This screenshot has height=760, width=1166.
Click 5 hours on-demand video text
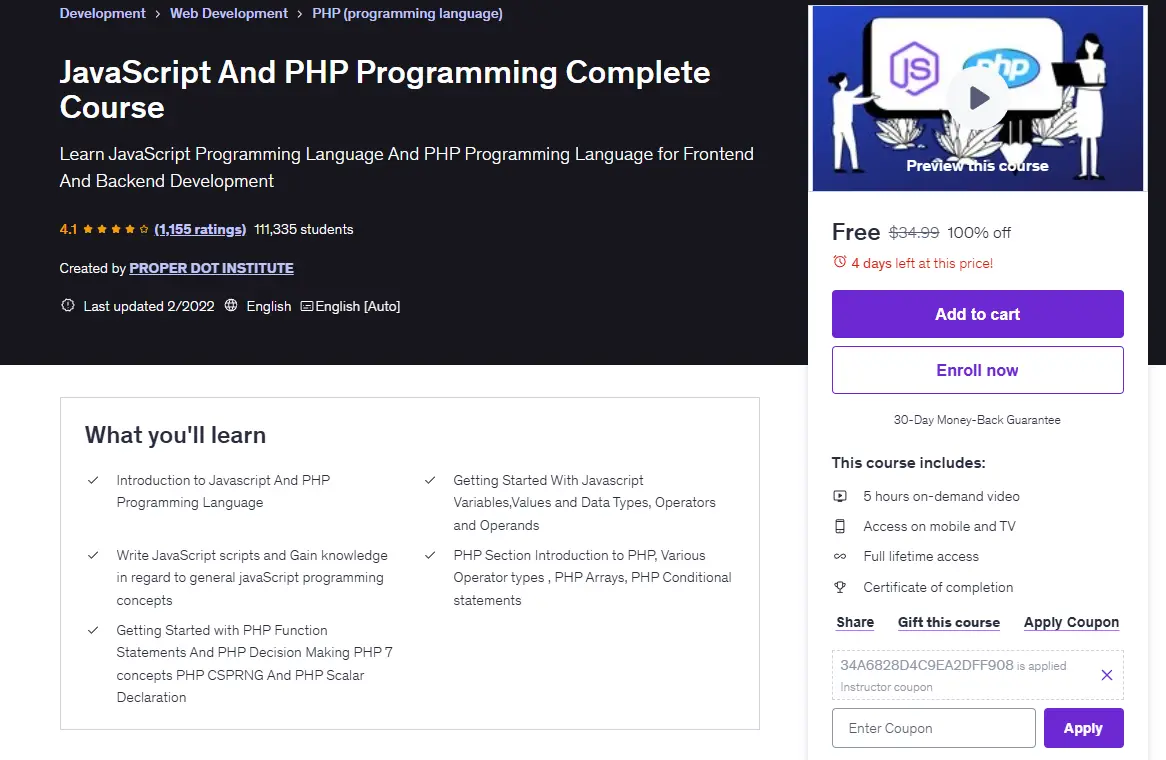point(941,496)
